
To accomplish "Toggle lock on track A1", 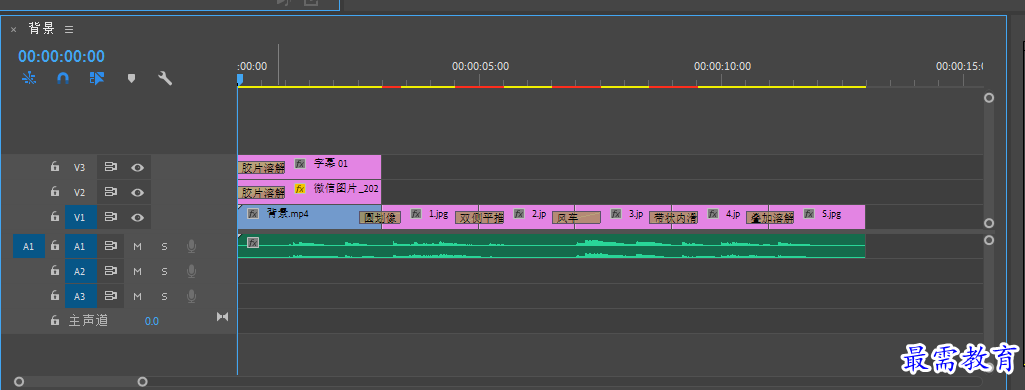I will click(x=56, y=246).
